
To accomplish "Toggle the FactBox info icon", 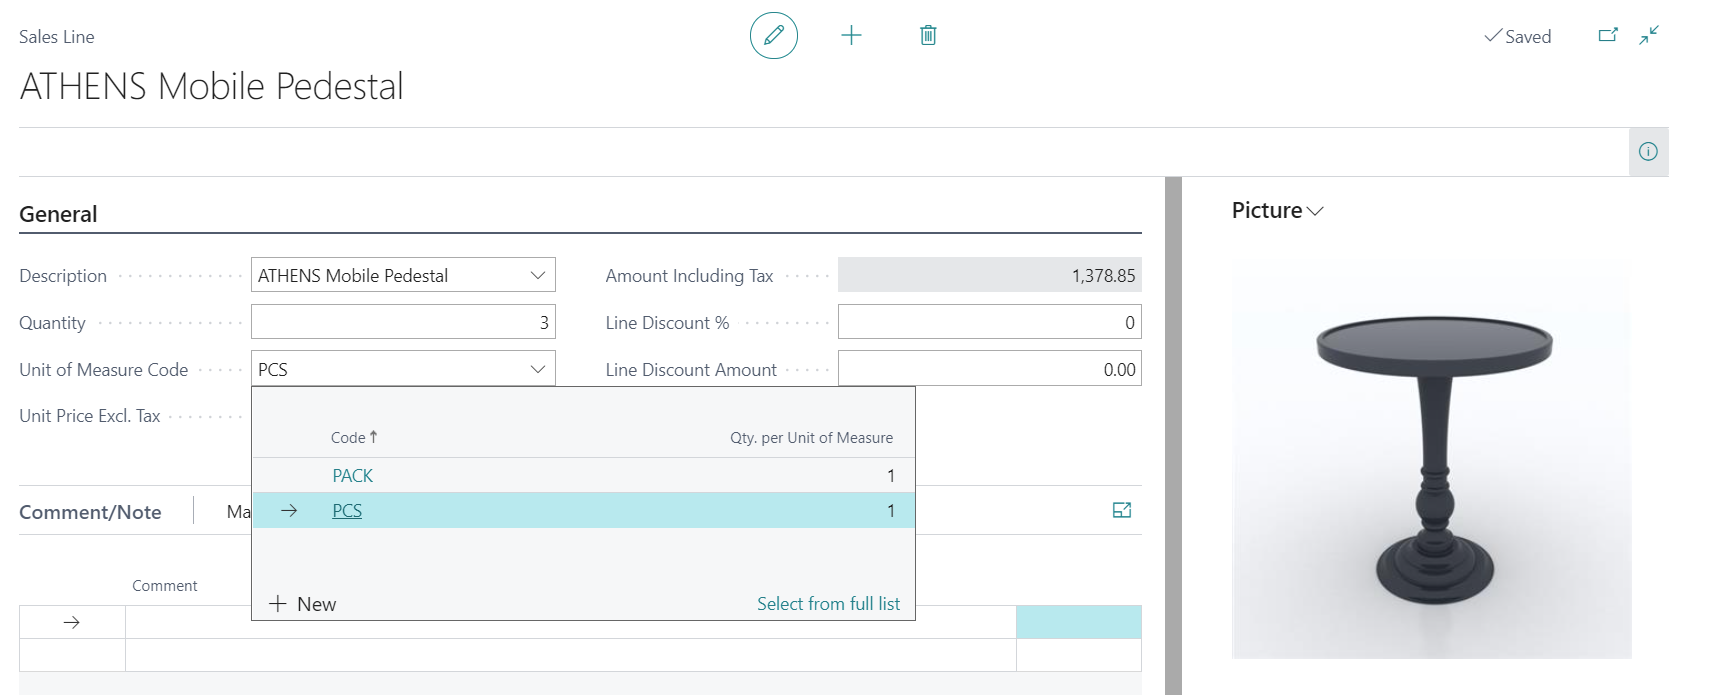I will tap(1648, 152).
